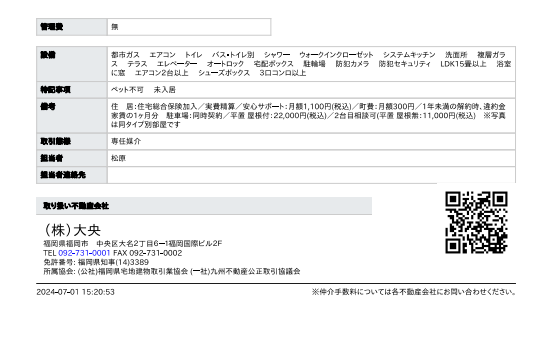Click the 管理費 value 無
Screen dimensions: 553x361
(x=115, y=27)
